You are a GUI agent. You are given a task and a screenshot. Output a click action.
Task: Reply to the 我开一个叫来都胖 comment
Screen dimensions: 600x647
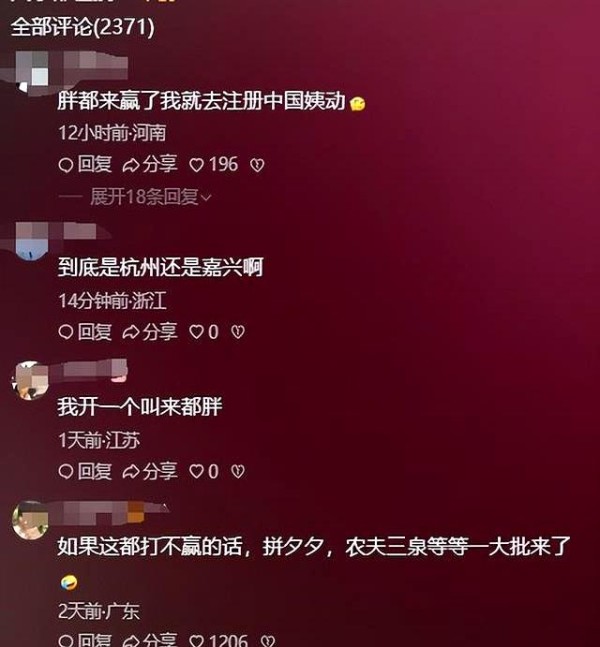(x=85, y=471)
